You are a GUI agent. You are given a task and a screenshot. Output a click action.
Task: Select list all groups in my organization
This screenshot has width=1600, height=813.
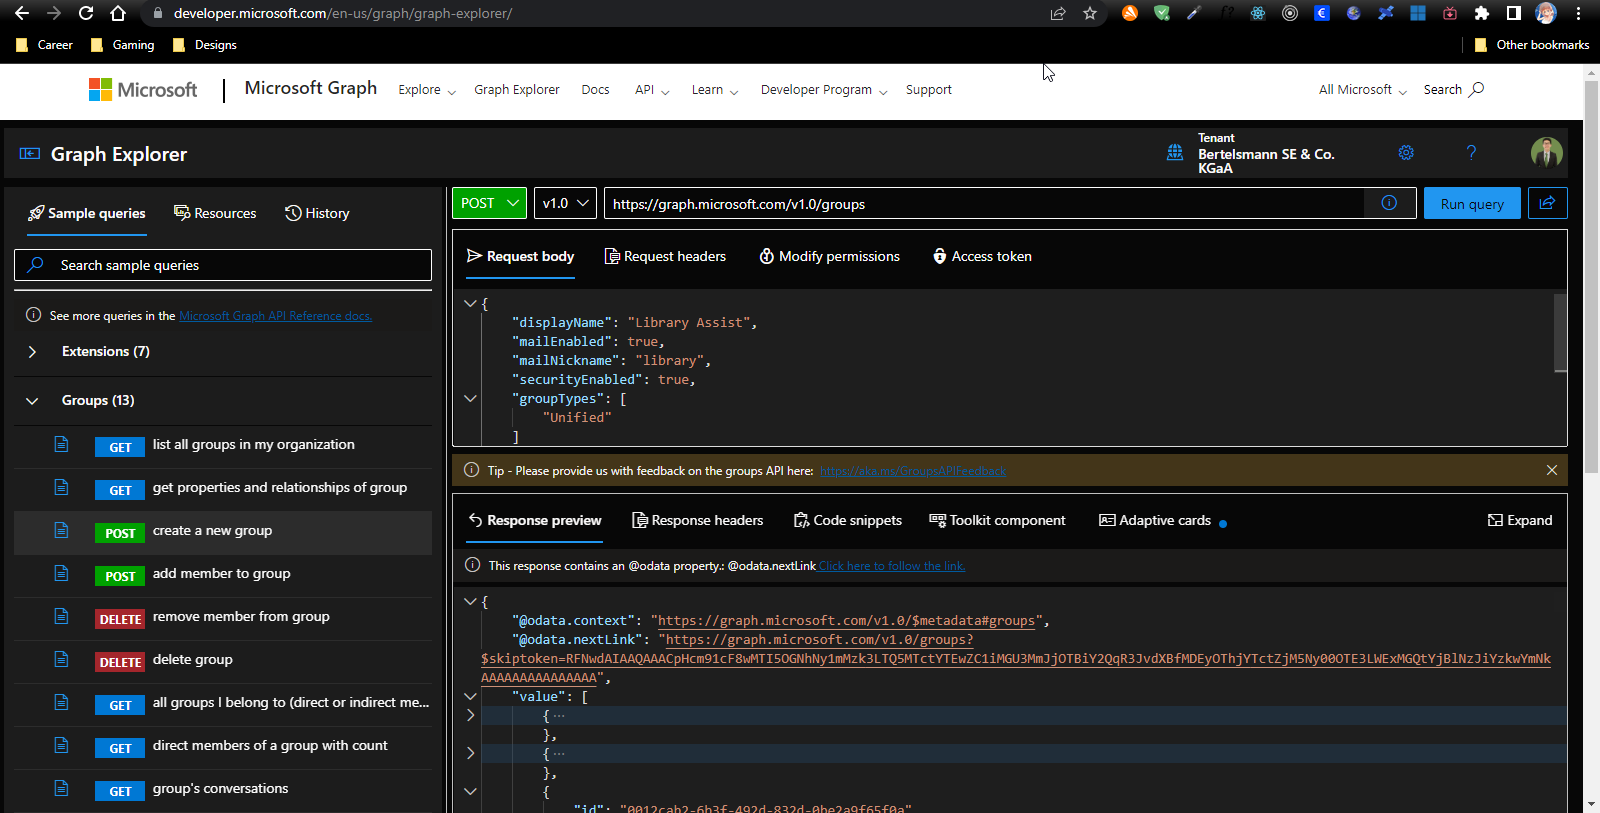253,445
